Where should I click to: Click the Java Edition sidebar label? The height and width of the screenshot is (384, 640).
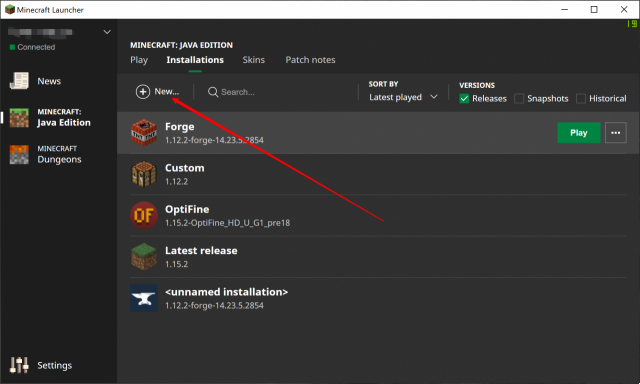[64, 122]
